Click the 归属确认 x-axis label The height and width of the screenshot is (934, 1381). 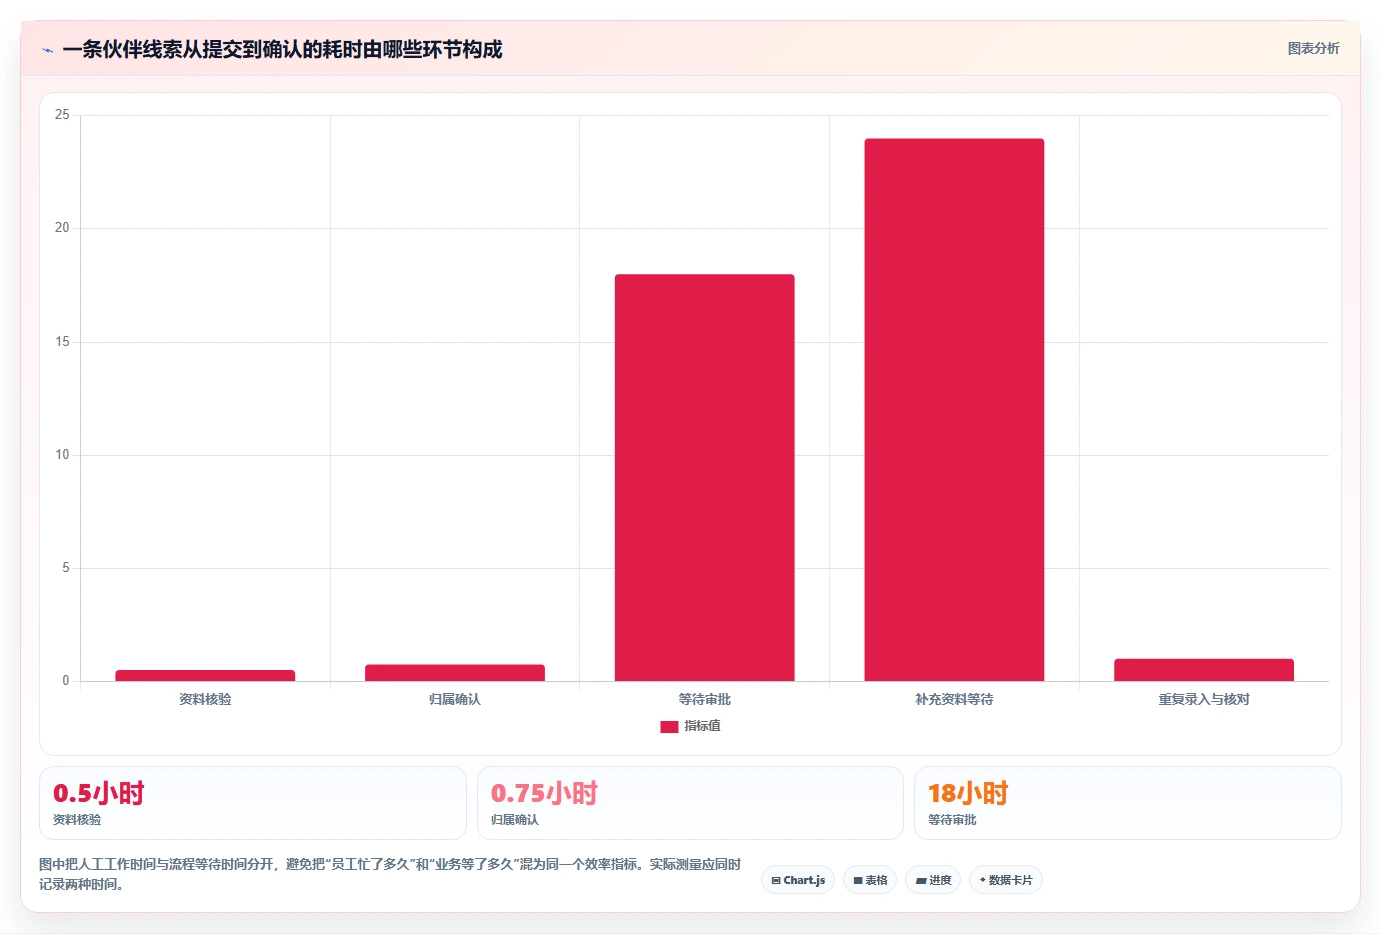455,699
